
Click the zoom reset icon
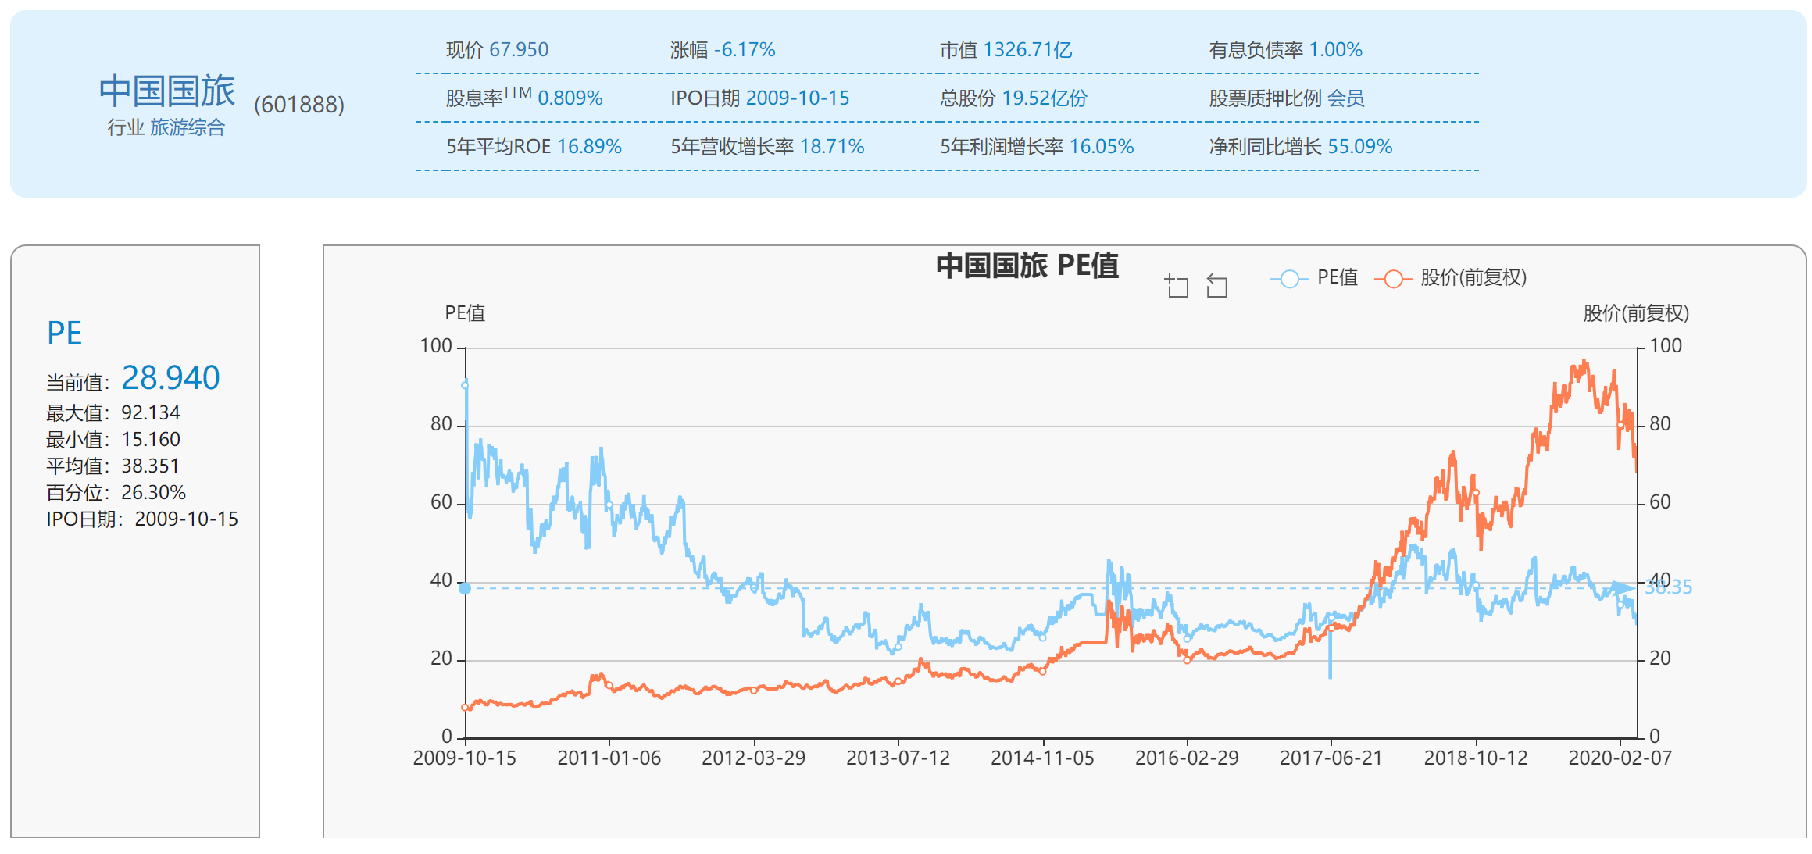coord(1217,287)
